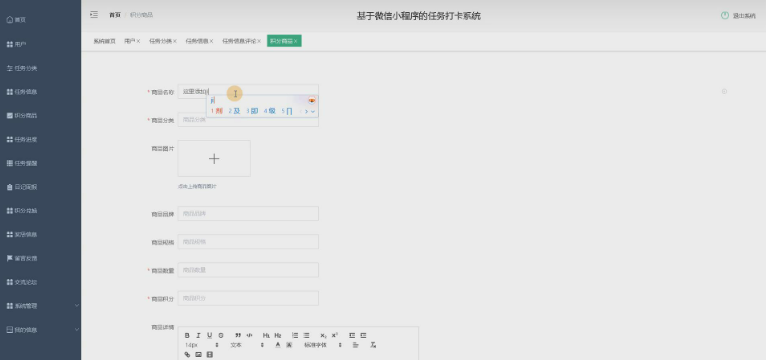The image size is (767, 360).
Task: Apply Underline in the 商品详情 editor
Action: tap(209, 336)
